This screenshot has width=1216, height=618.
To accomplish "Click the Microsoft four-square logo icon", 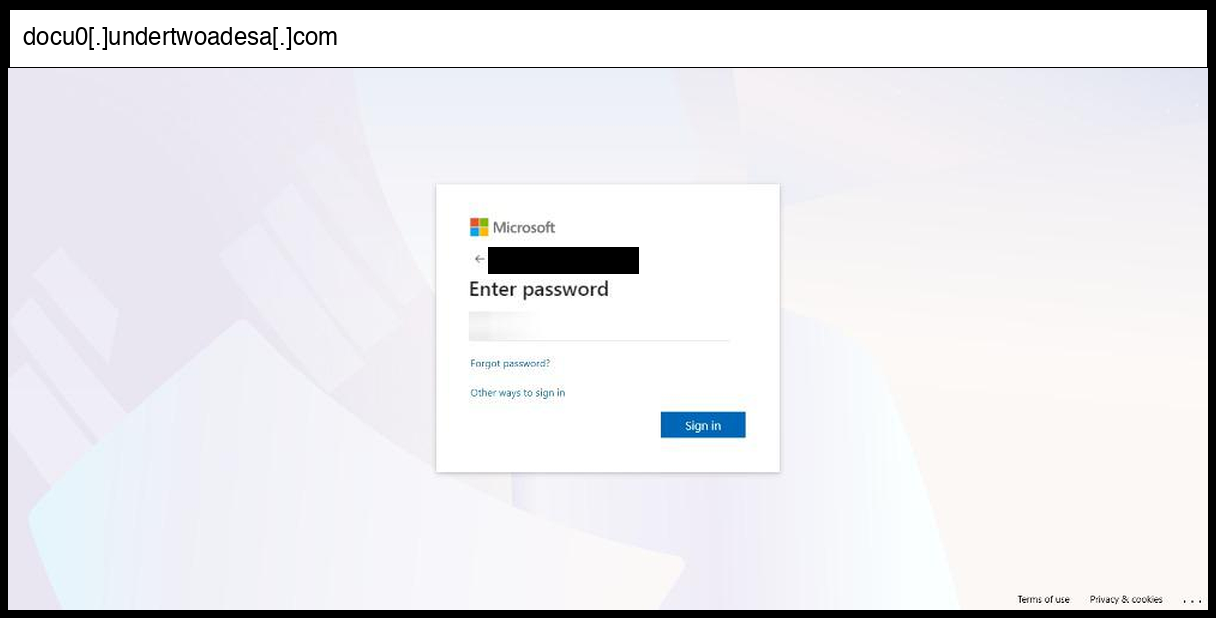I will click(x=479, y=227).
